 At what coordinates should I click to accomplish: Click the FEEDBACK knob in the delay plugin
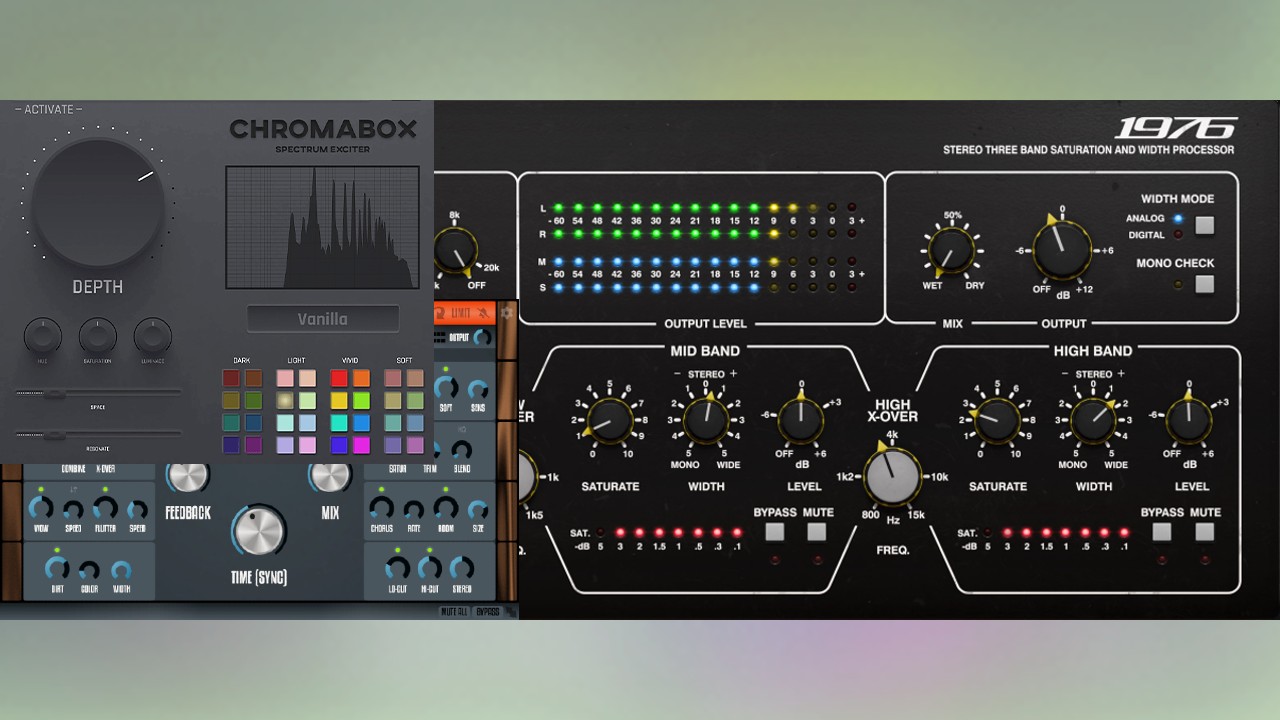point(187,476)
